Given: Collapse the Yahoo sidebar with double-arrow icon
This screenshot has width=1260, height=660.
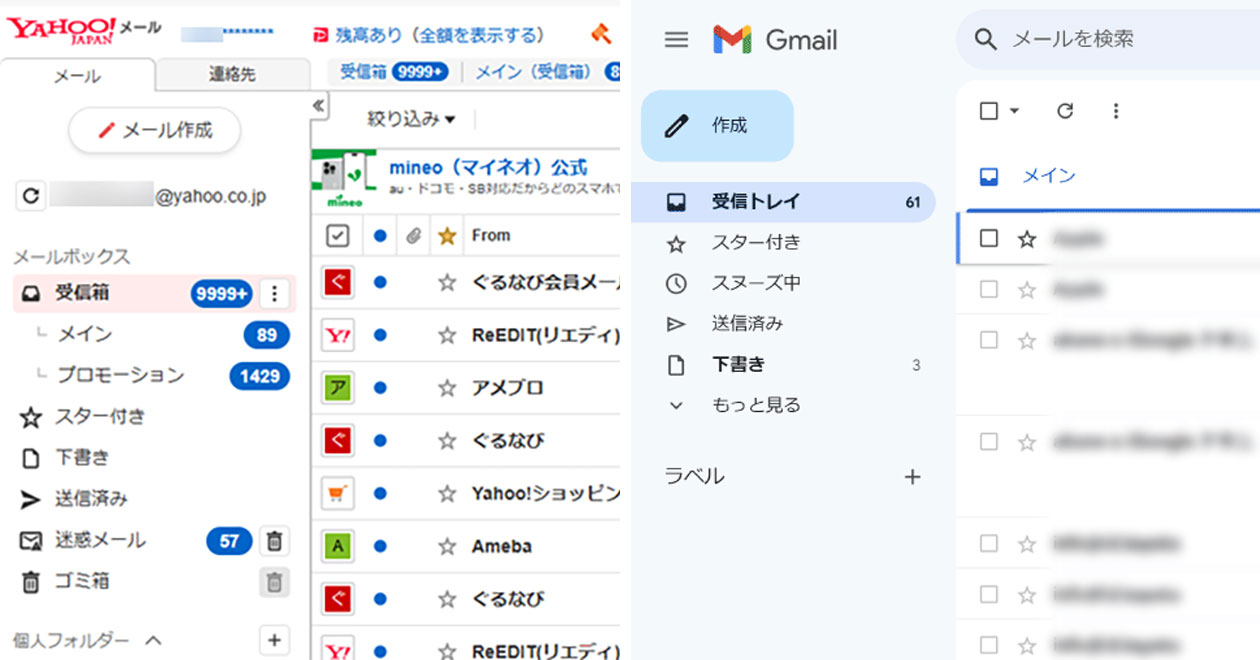Looking at the screenshot, I should (x=319, y=105).
